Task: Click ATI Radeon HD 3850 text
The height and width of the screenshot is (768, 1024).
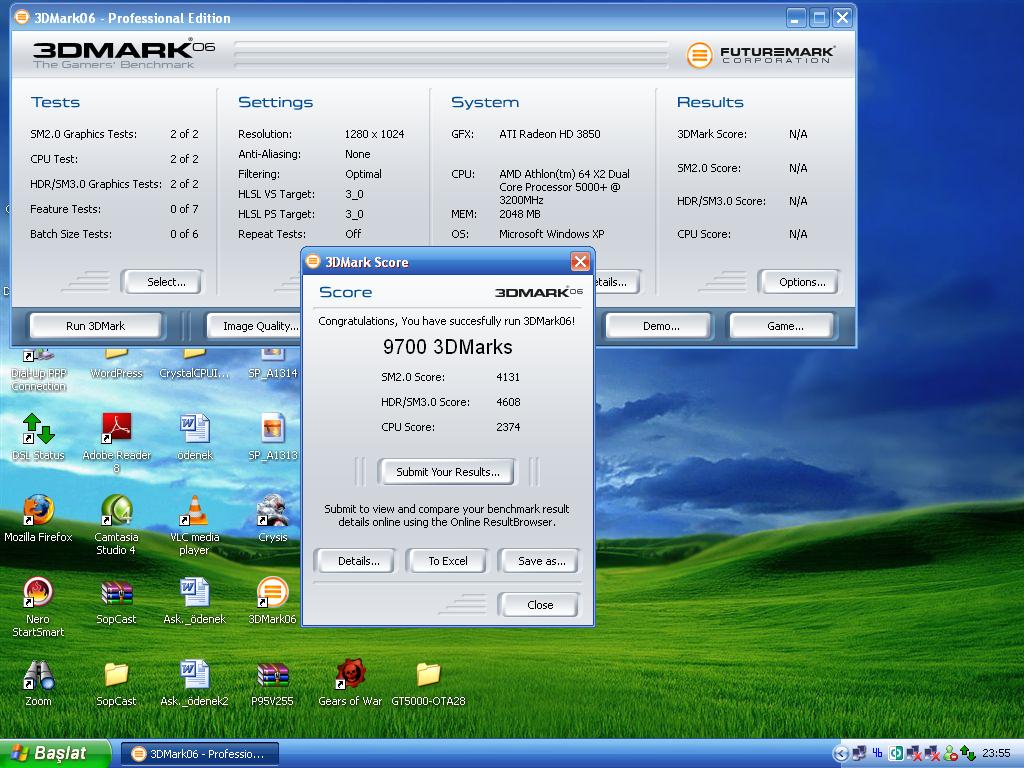Action: (x=550, y=134)
